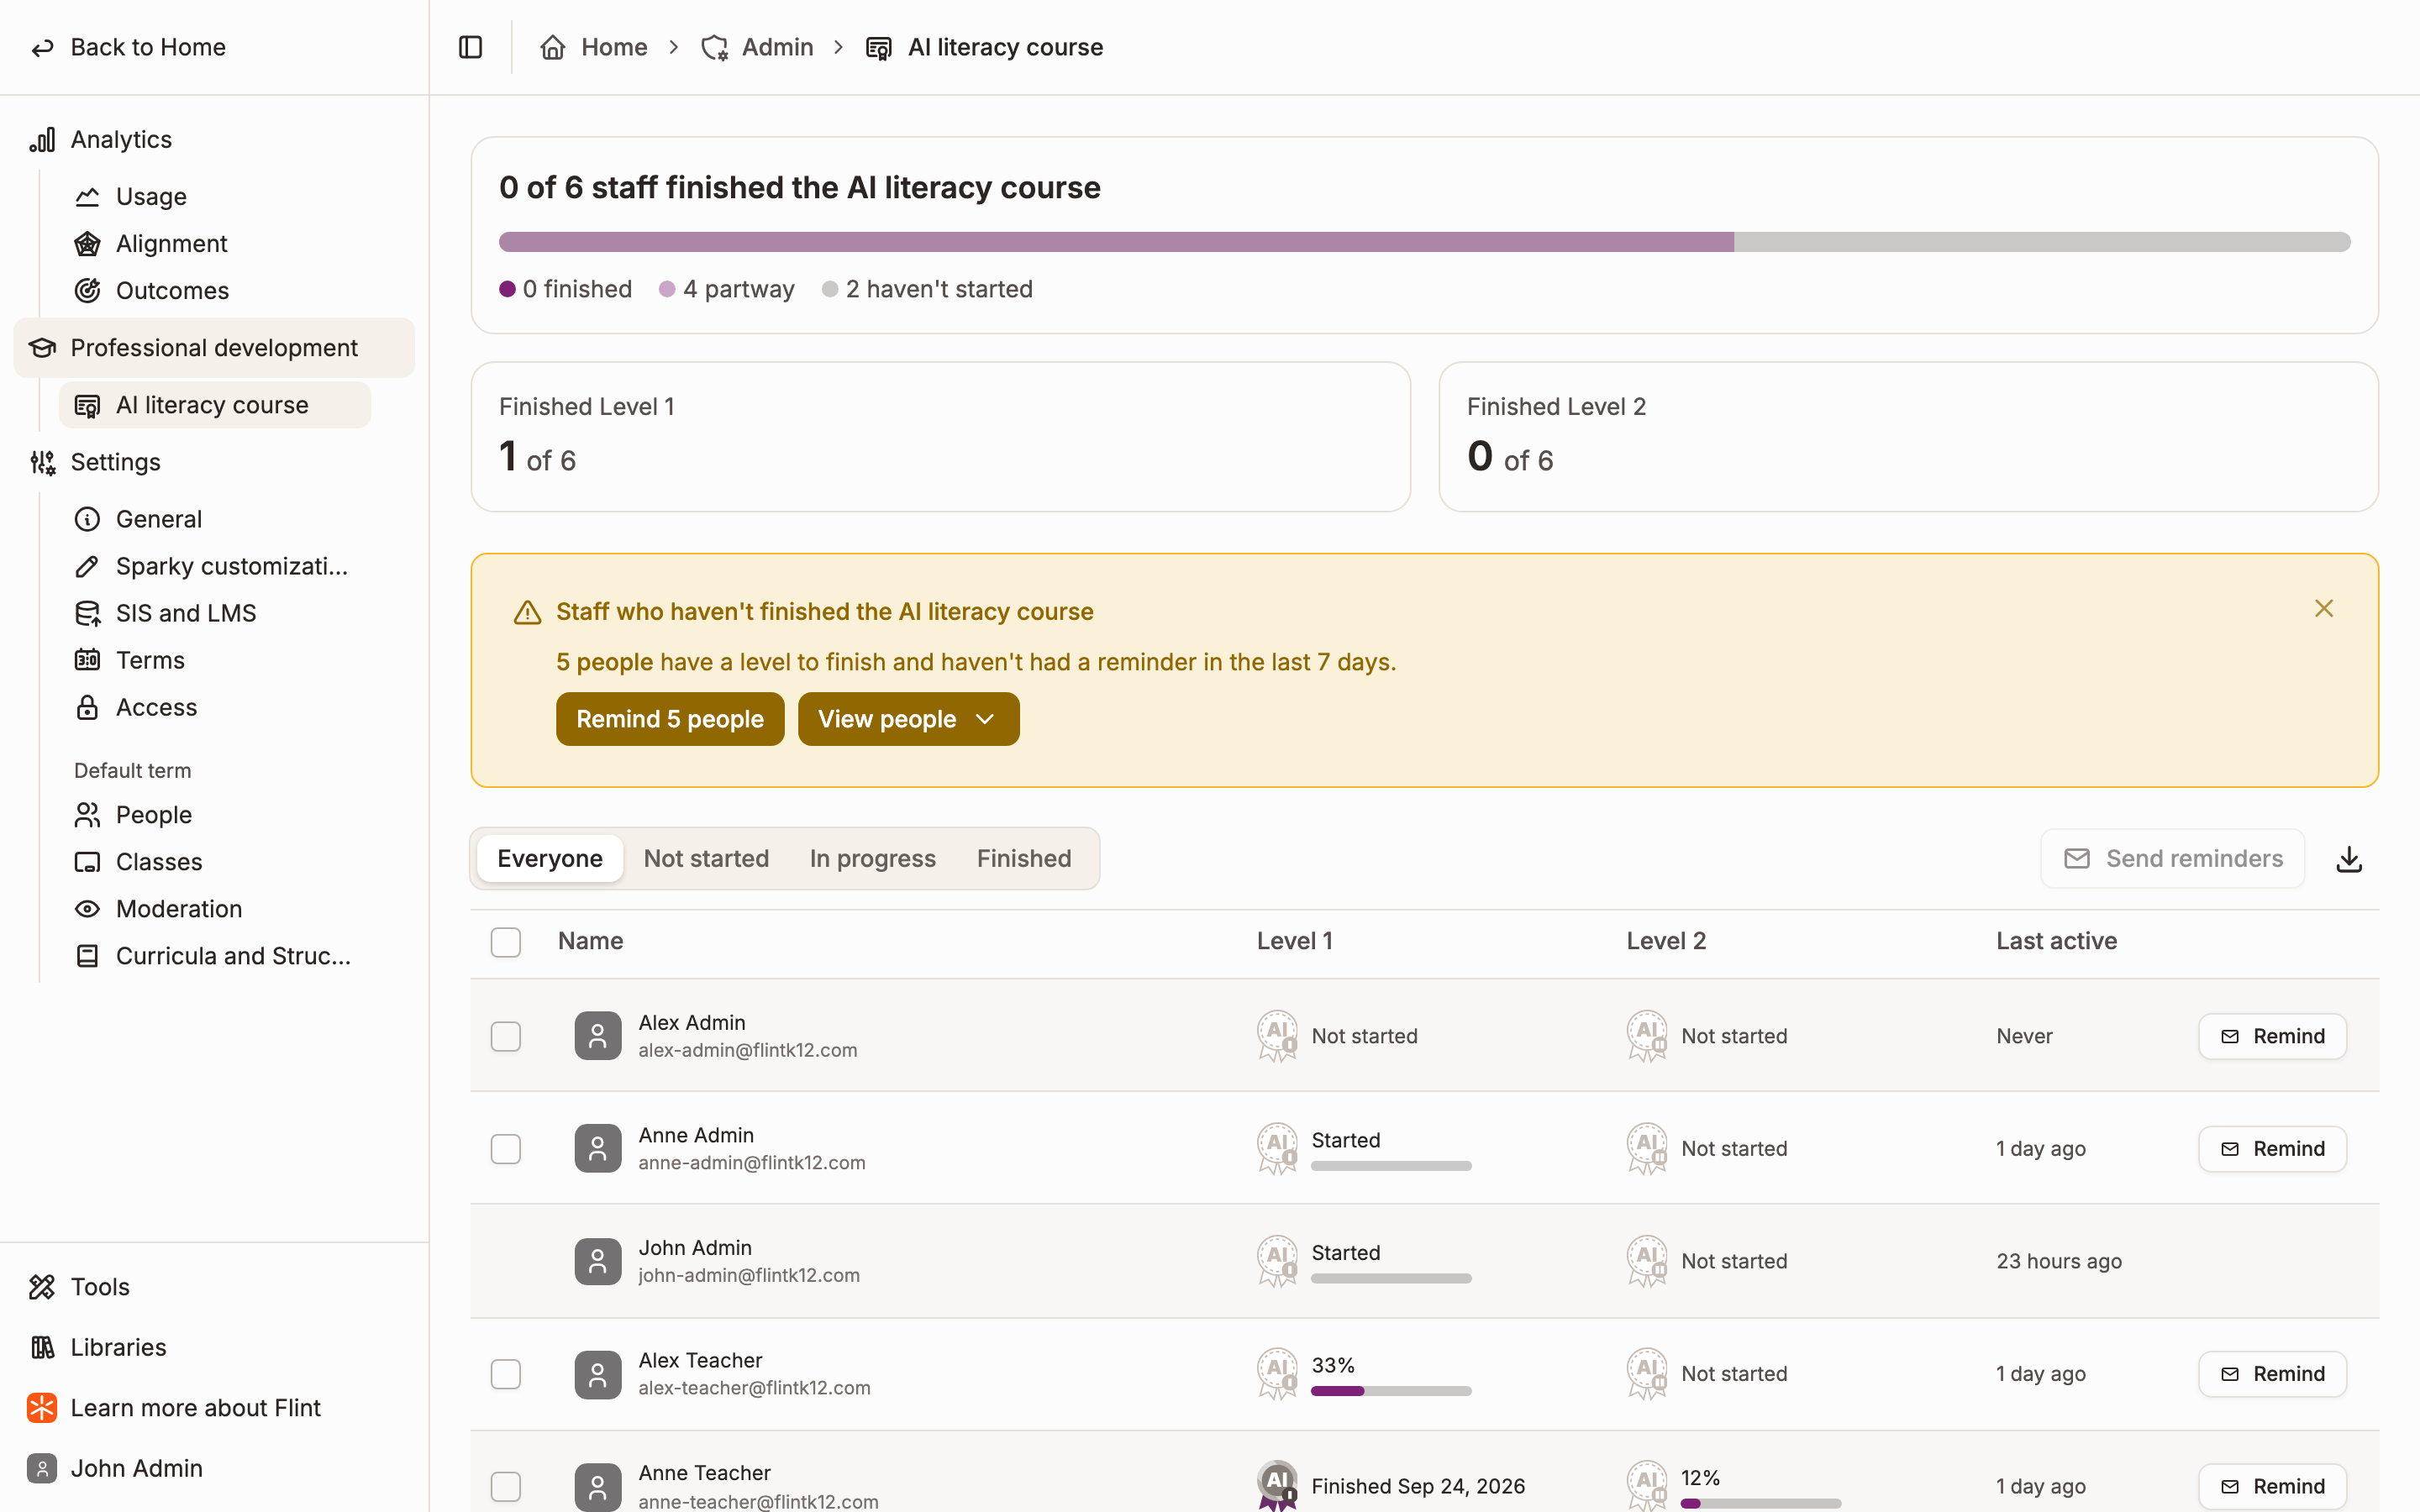Open SIS and LMS database icon
2420x1512 pixels.
click(x=87, y=613)
